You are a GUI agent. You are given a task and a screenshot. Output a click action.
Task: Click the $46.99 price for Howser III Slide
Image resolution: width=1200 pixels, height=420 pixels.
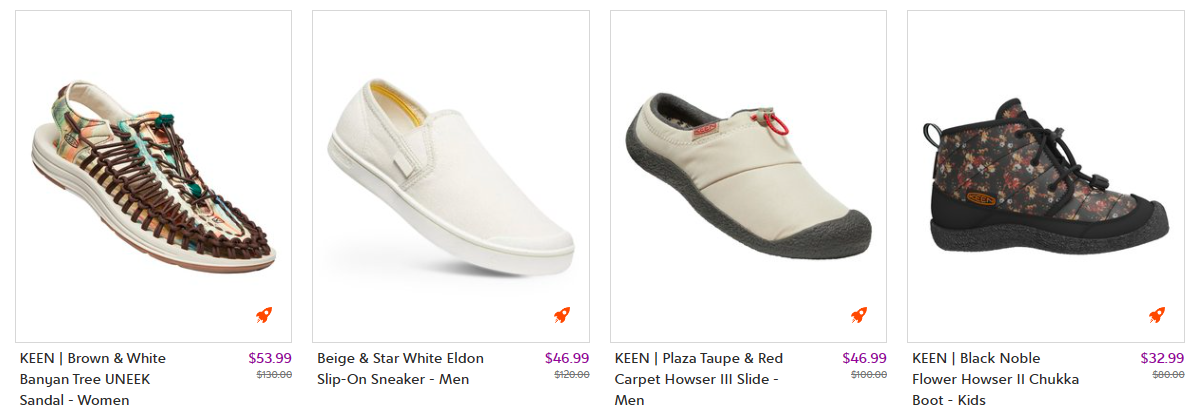point(864,358)
